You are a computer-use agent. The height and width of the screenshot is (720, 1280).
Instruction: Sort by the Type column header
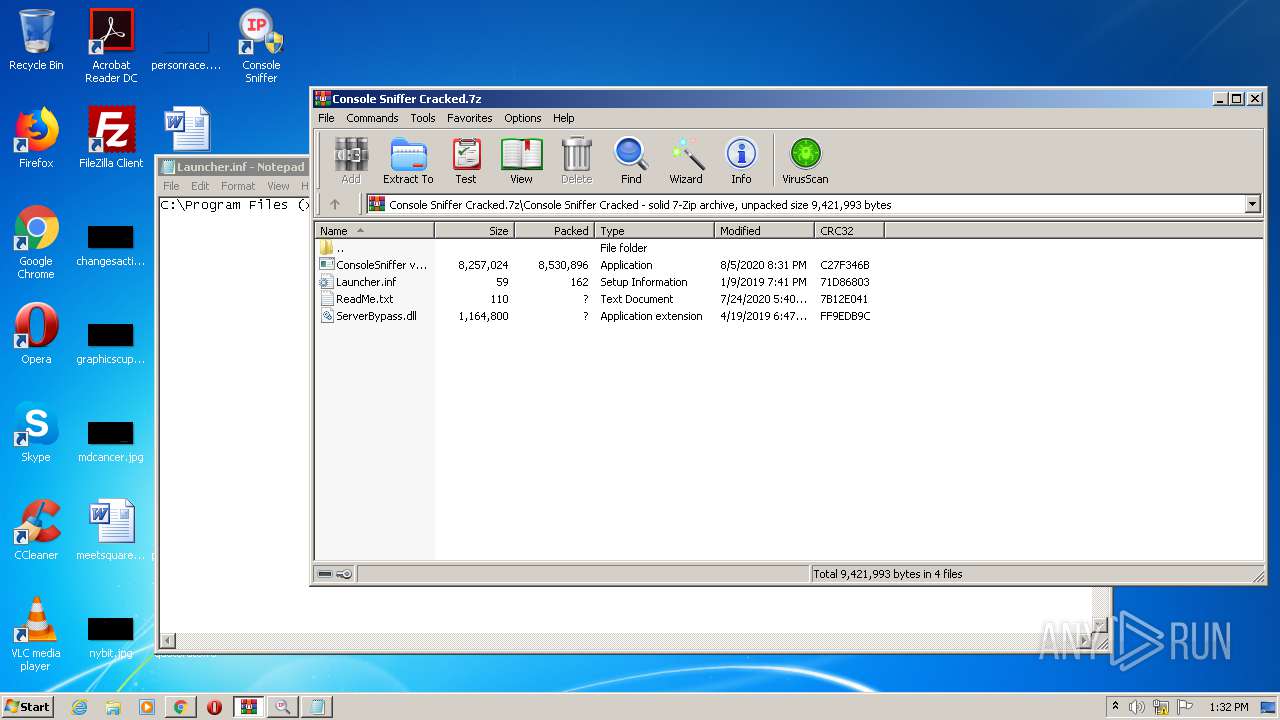point(654,230)
